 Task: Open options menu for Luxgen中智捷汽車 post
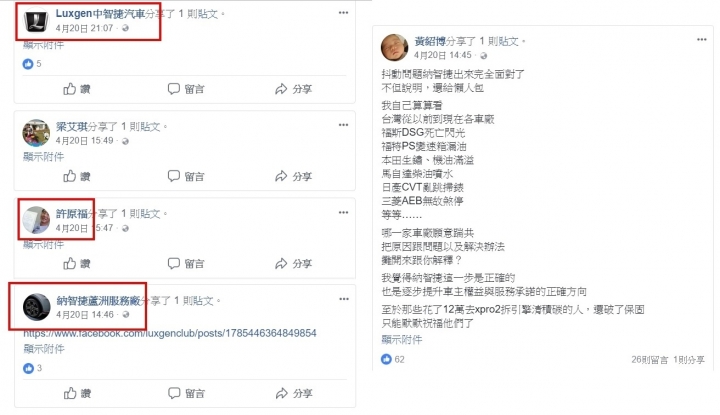point(343,13)
